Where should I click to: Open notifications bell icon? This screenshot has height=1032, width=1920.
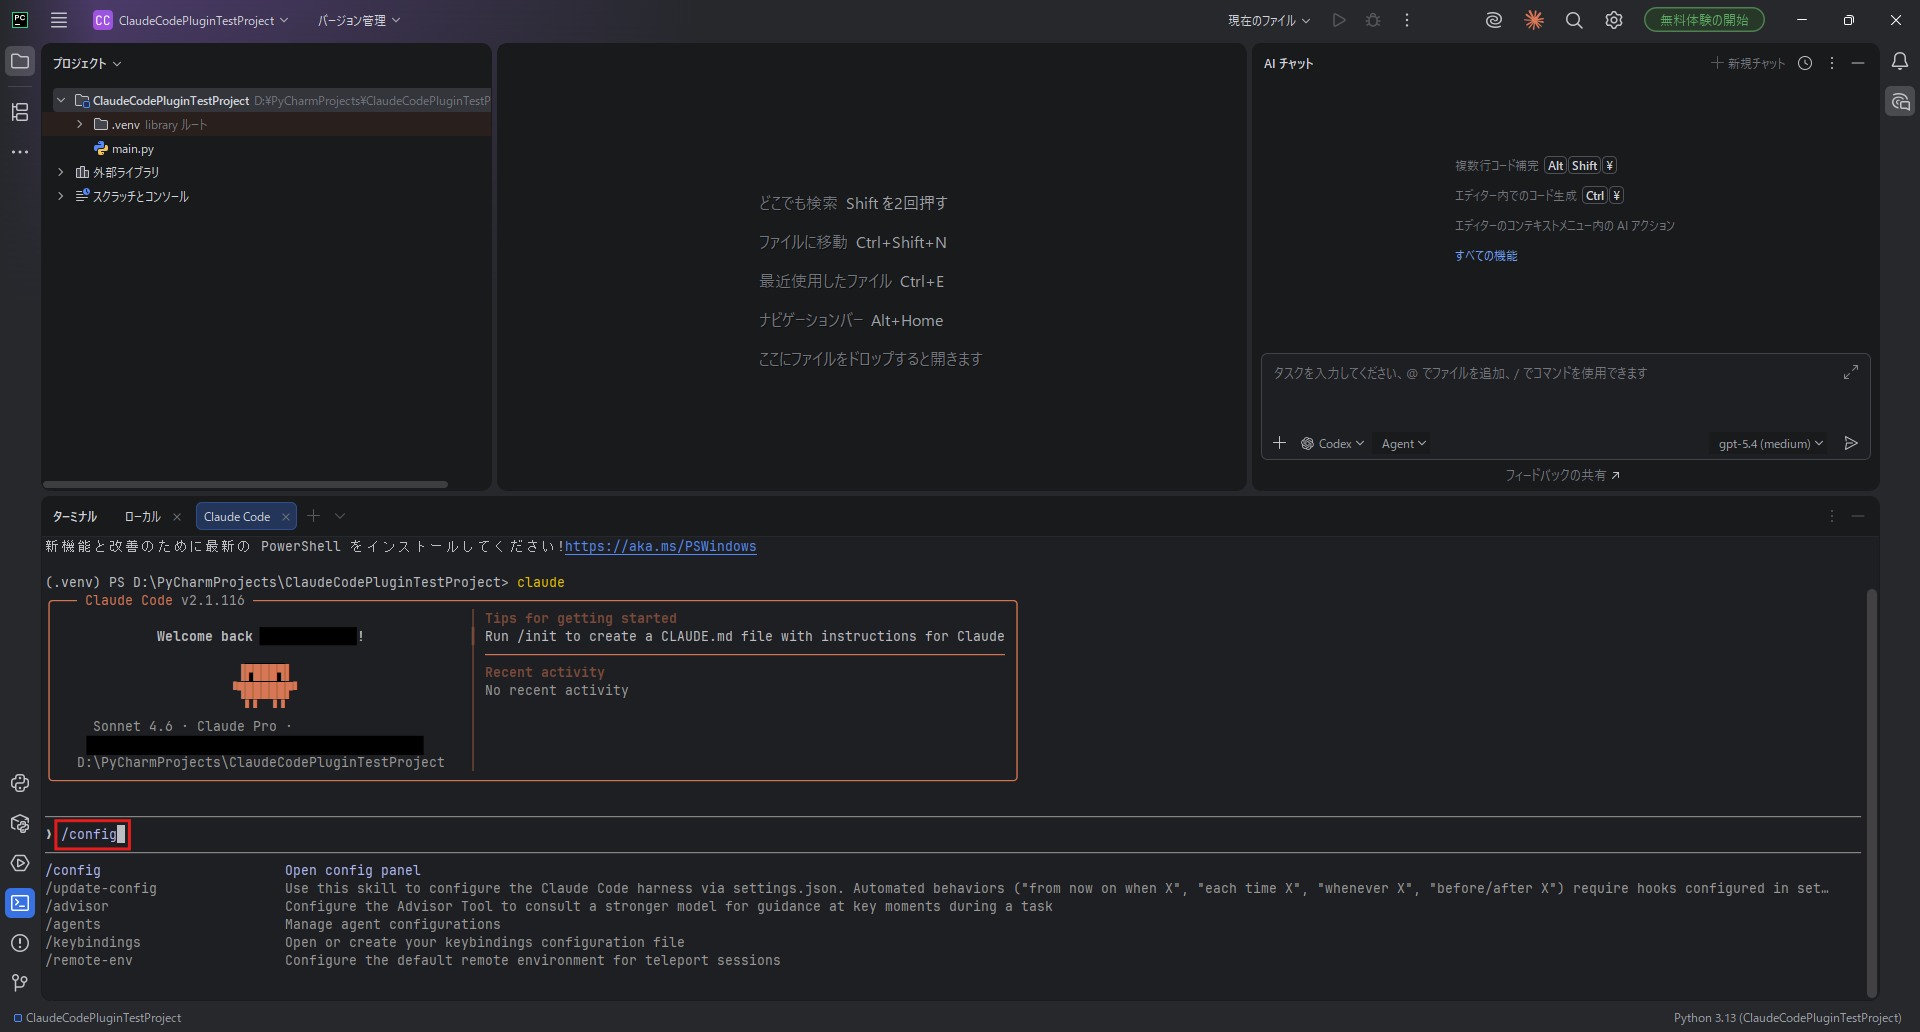tap(1899, 62)
